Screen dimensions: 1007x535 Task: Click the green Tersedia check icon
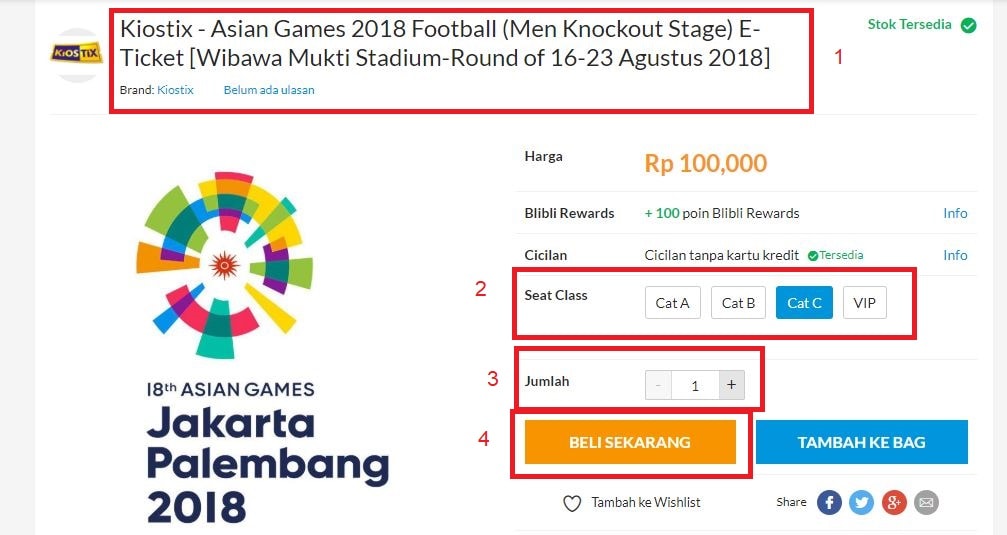pyautogui.click(x=812, y=256)
